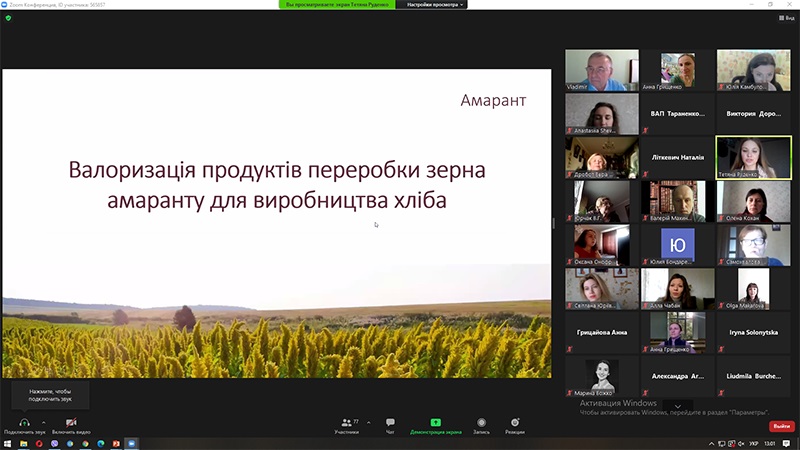Viewport: 800px width, 450px height.
Task: Select the Літкевич Наталія participant tile
Action: coord(678,158)
